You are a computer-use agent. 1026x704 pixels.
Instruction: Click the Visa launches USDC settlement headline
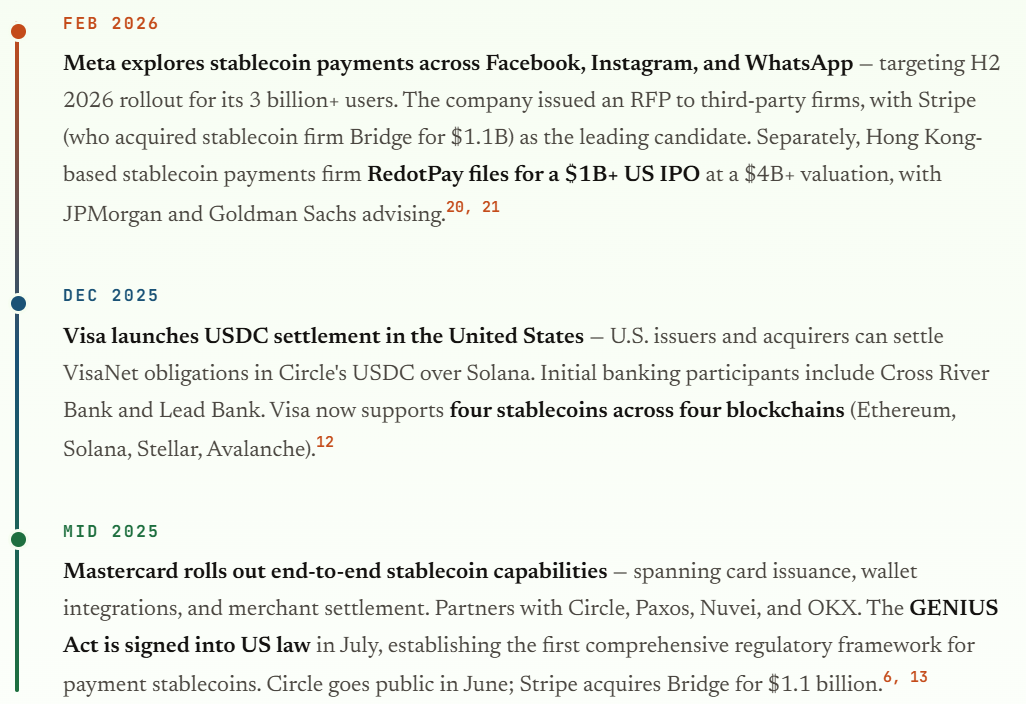pos(323,336)
